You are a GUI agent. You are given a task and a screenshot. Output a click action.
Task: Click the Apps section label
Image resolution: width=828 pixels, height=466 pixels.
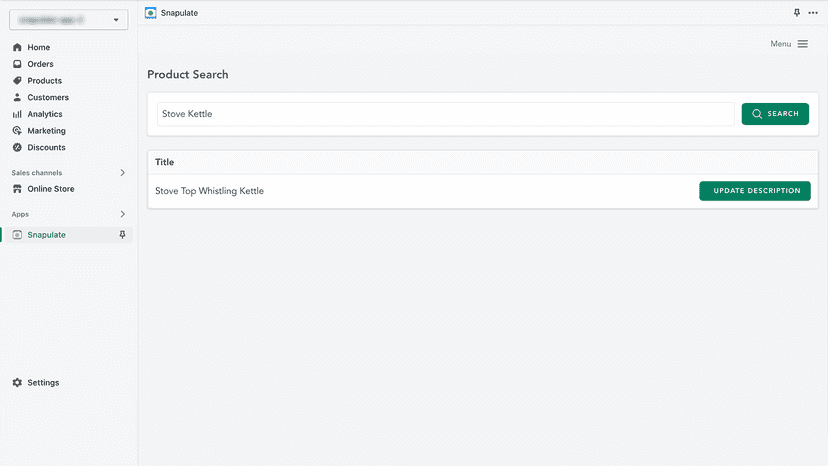[20, 214]
